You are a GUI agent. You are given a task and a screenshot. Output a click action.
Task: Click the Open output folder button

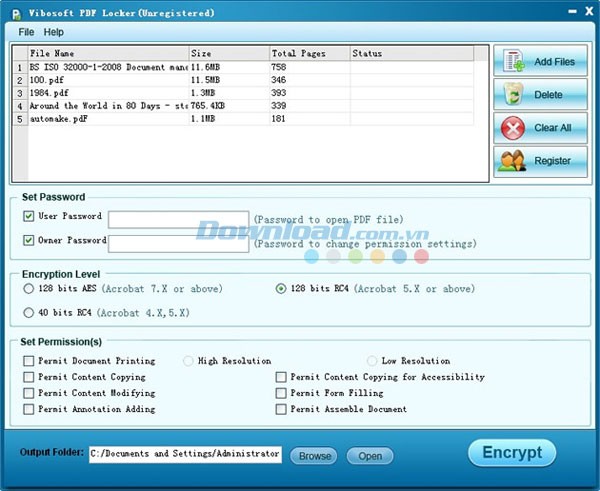click(x=370, y=456)
